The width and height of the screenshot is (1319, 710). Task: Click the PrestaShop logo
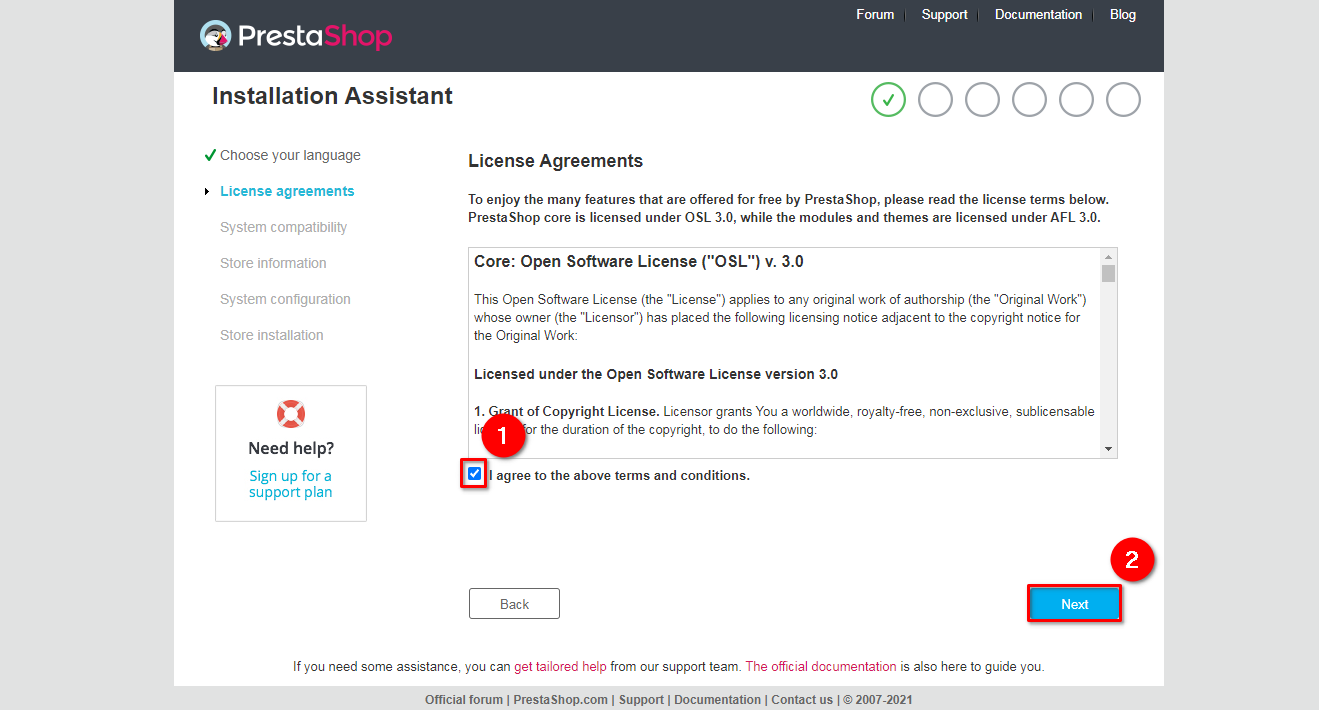click(x=296, y=36)
